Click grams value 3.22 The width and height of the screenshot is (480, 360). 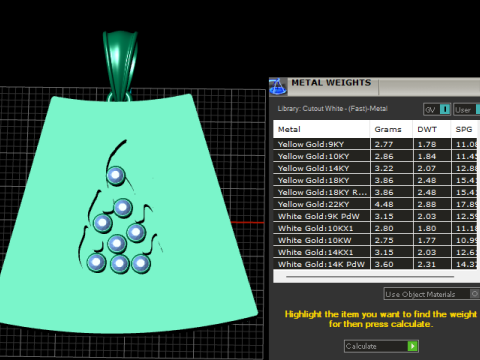[x=384, y=168]
